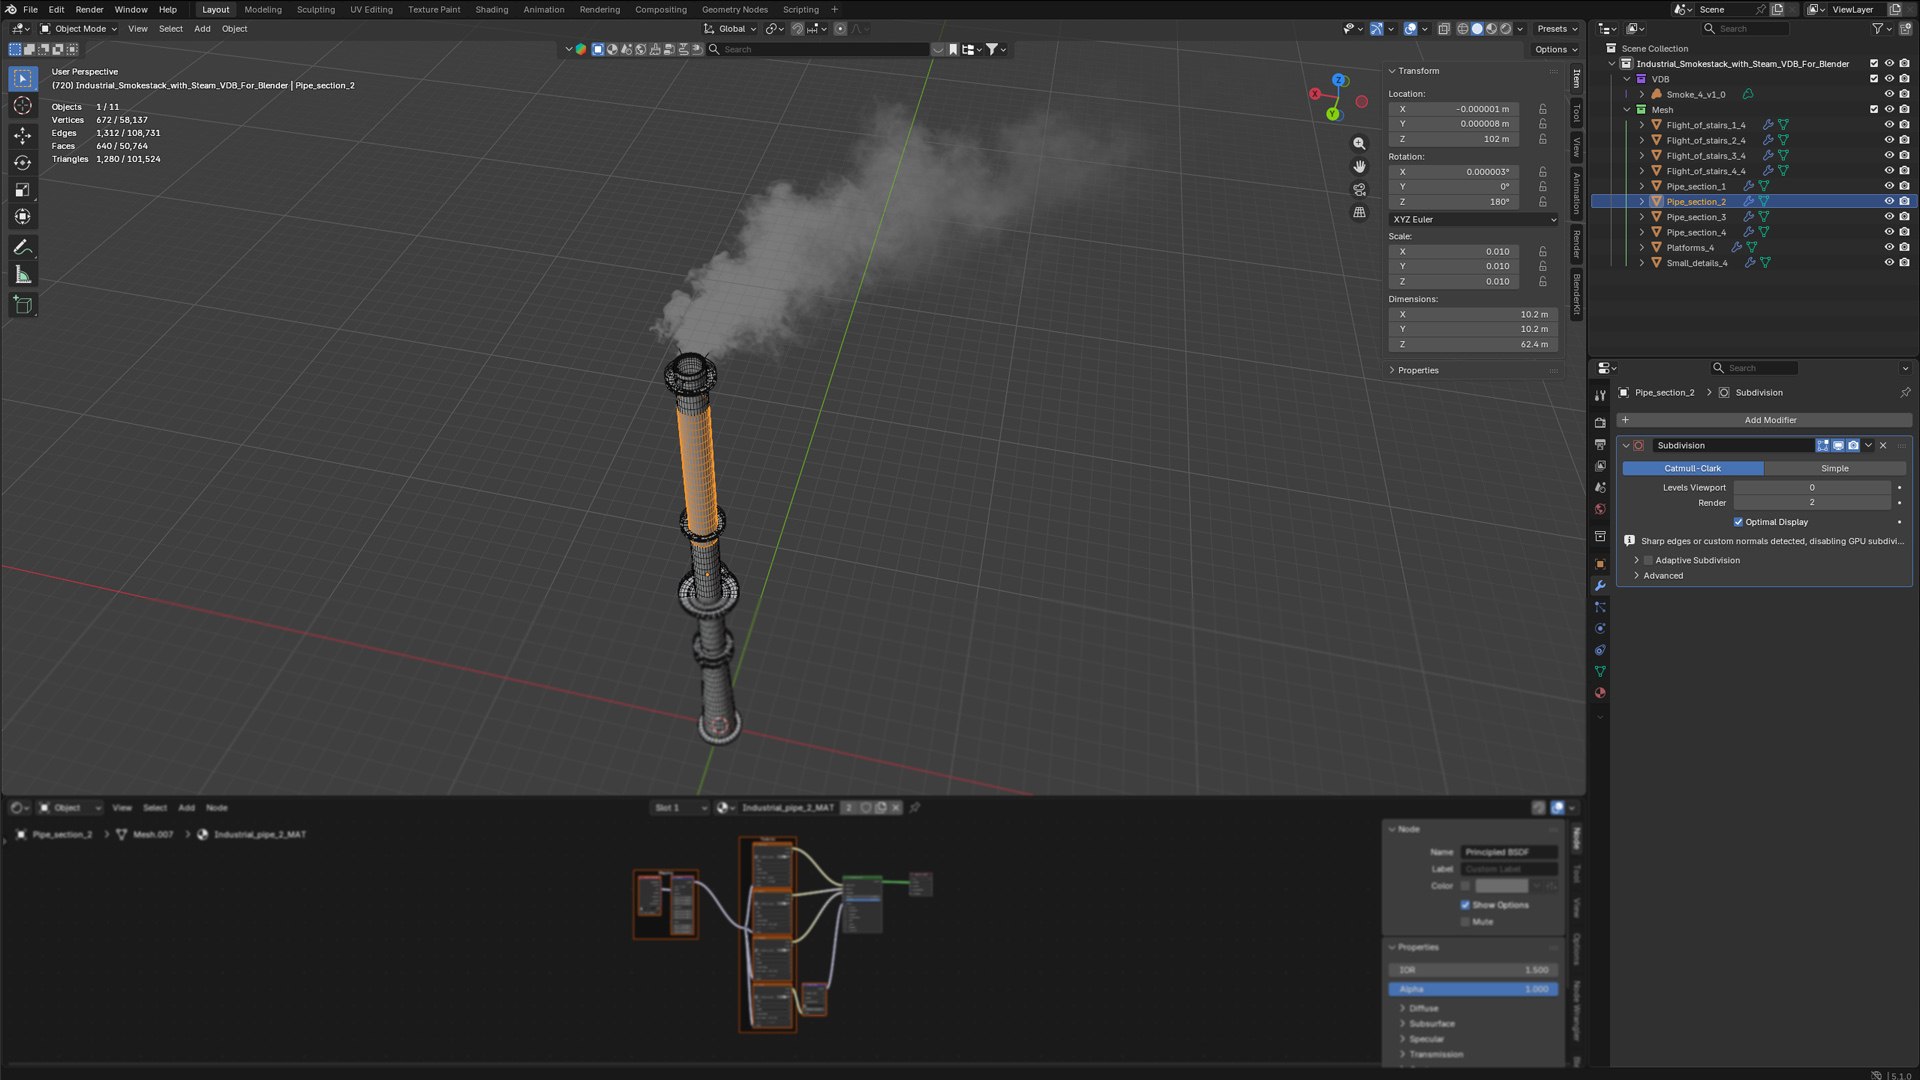Click the Location Z field showing 102 m
1920x1080 pixels.
(x=1454, y=139)
